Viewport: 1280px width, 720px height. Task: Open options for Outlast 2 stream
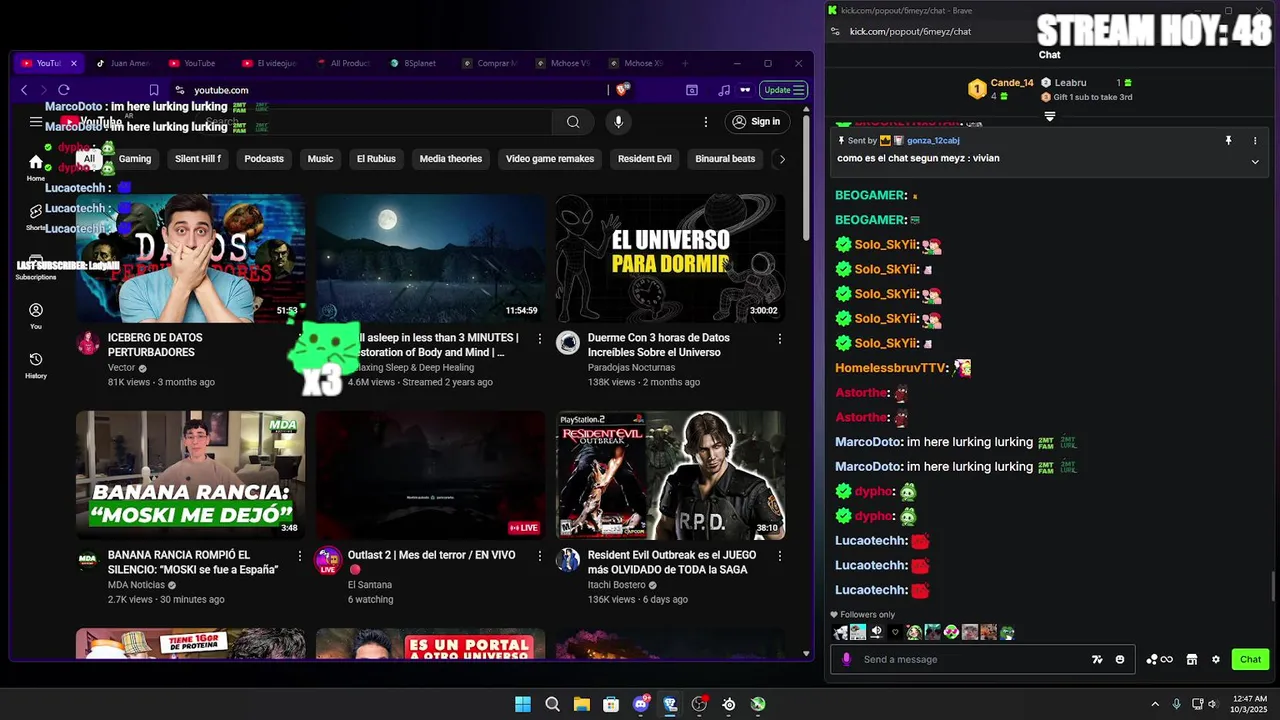pos(540,556)
